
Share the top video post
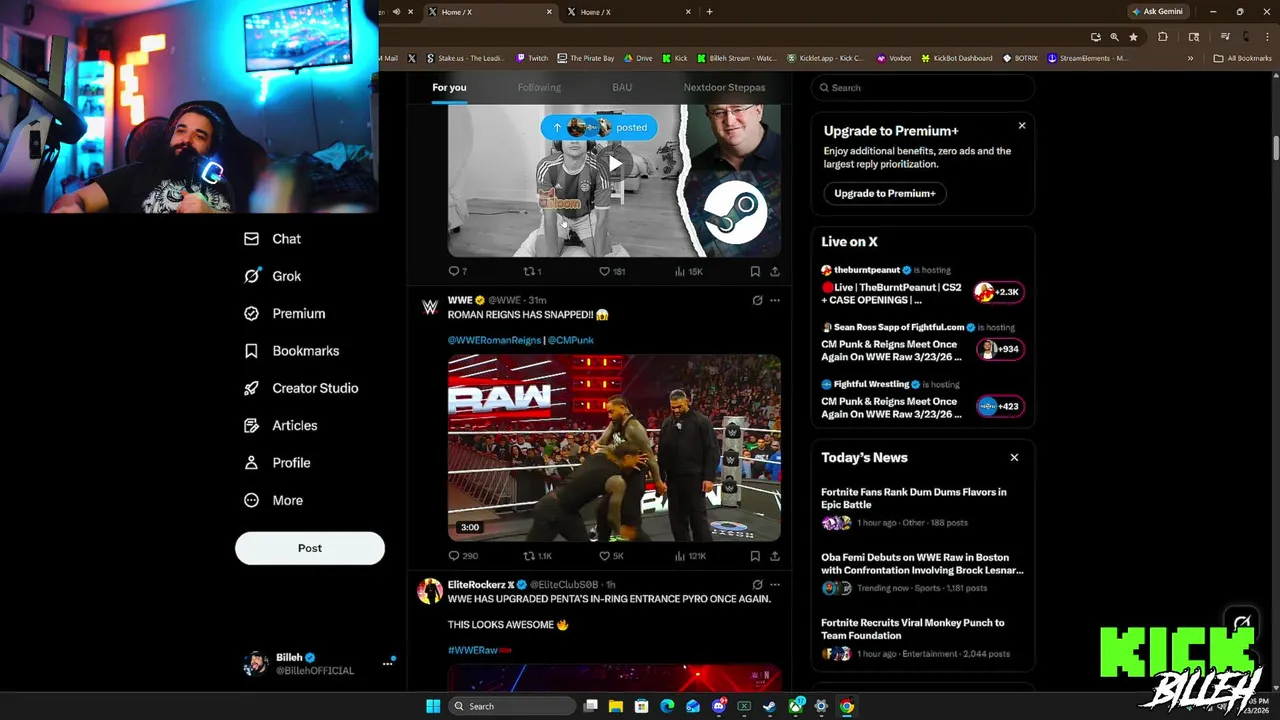coord(774,271)
